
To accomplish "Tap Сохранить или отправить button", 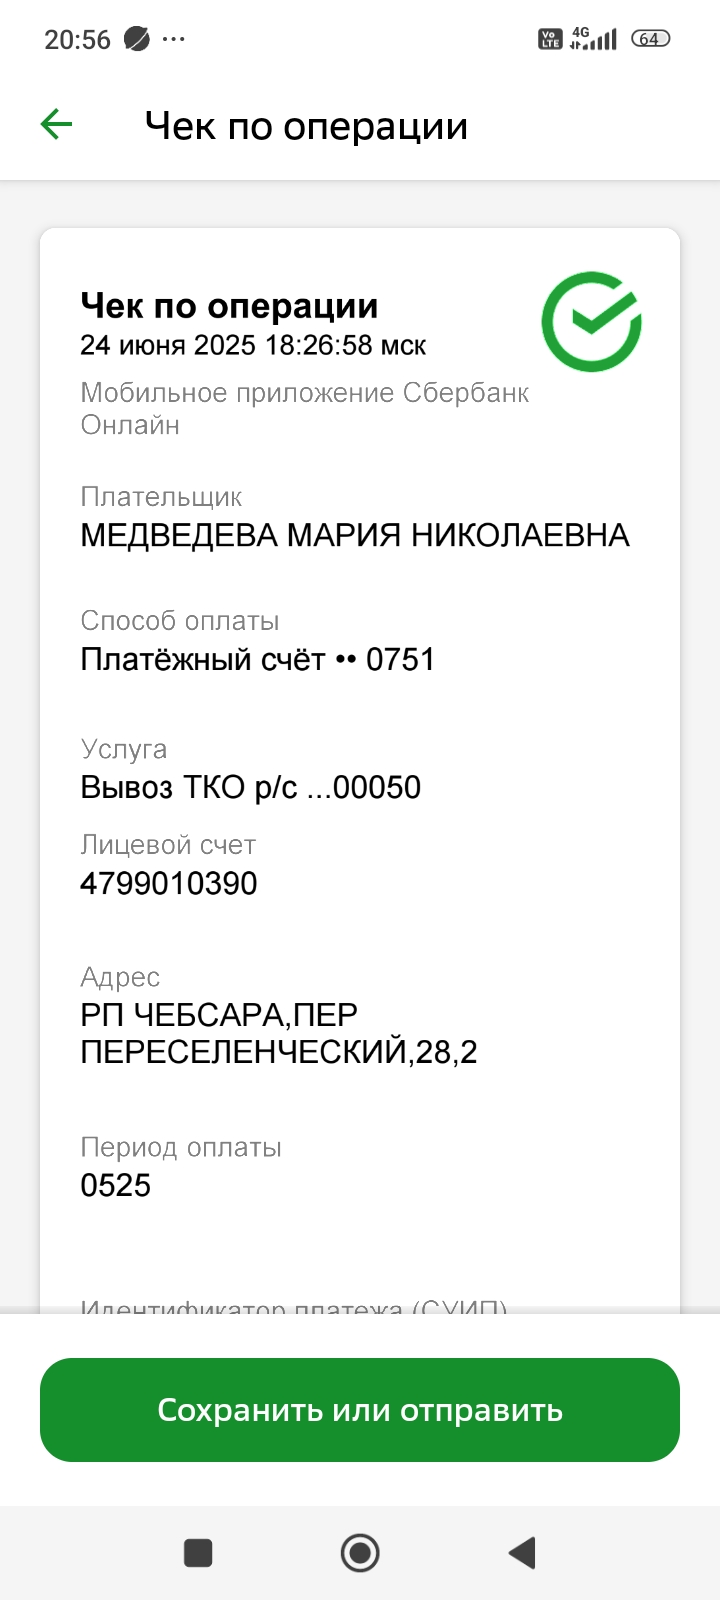I will 360,1410.
